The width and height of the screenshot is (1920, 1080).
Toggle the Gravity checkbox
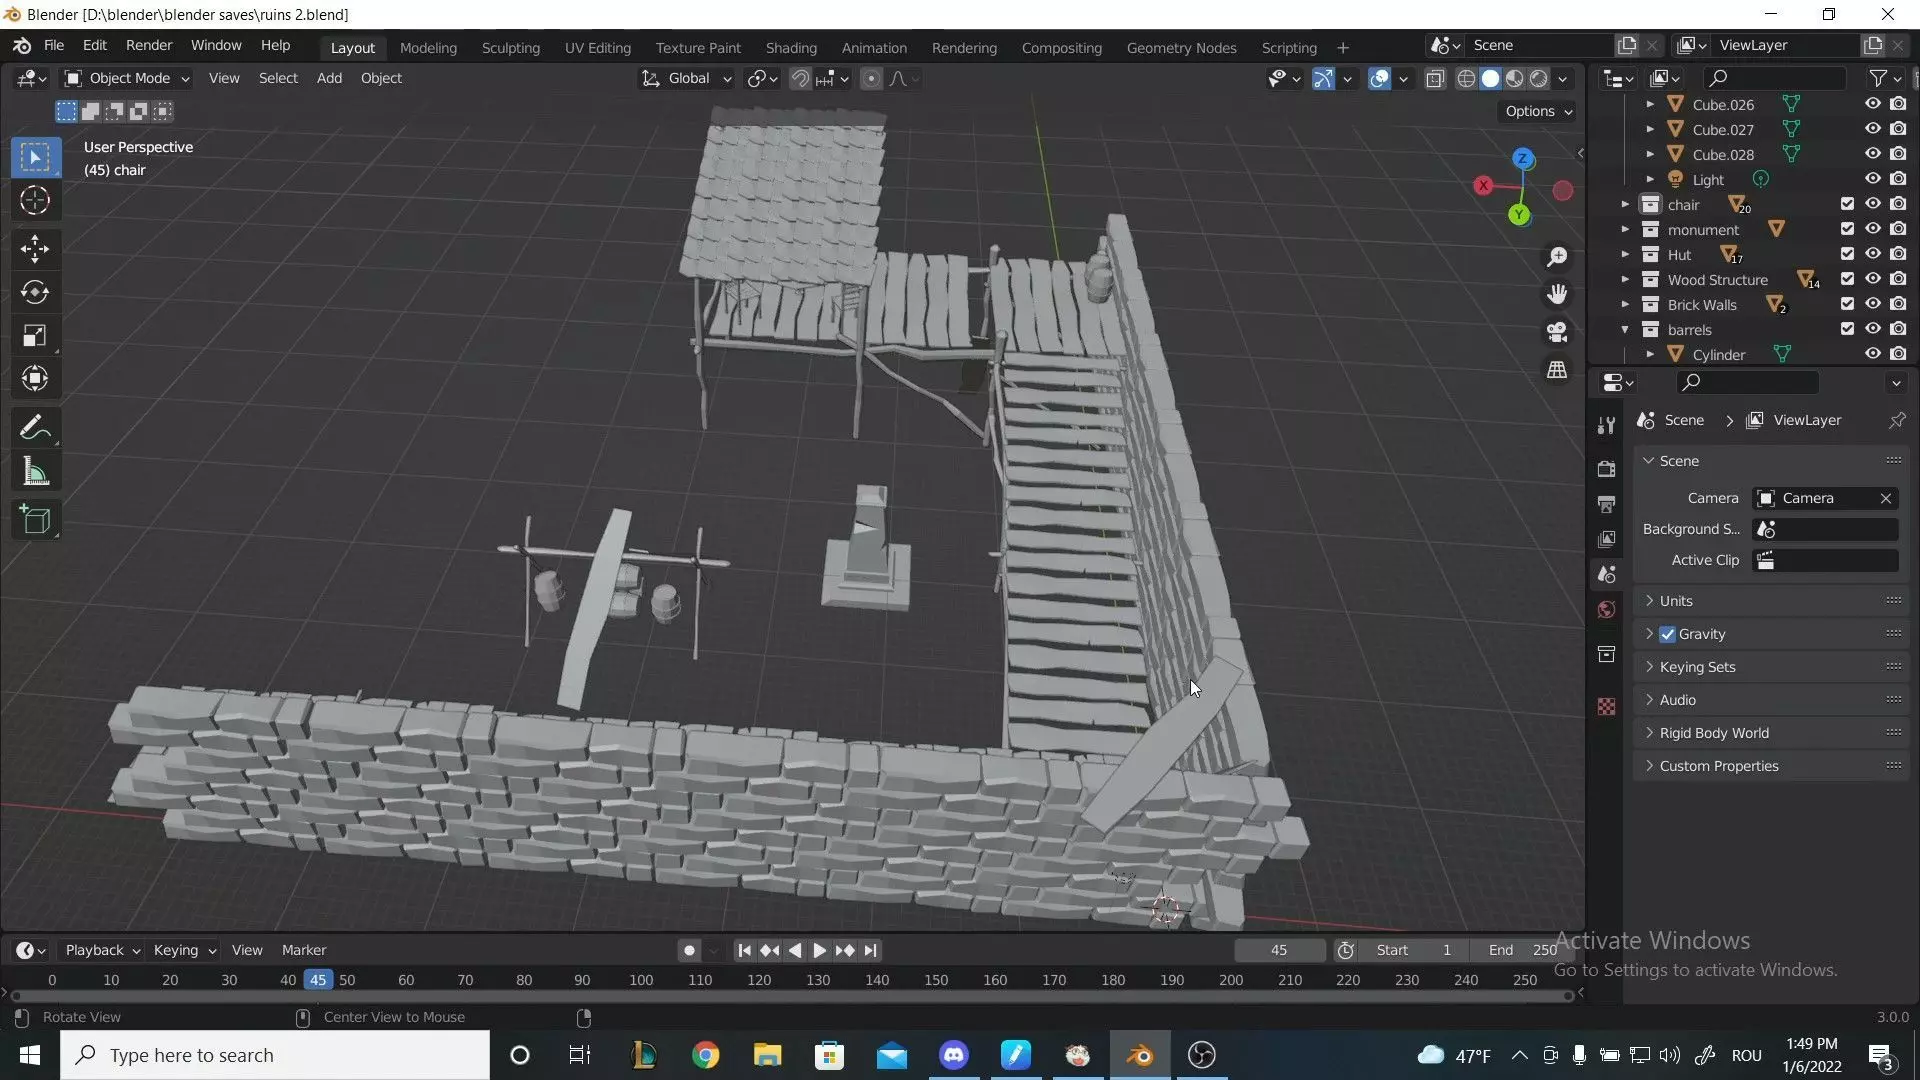click(1667, 634)
